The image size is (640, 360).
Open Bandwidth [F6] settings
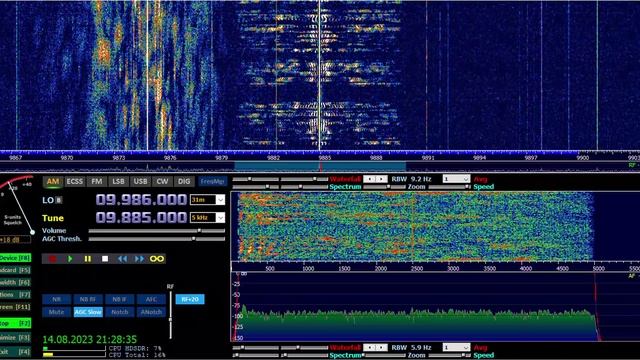click(x=15, y=282)
